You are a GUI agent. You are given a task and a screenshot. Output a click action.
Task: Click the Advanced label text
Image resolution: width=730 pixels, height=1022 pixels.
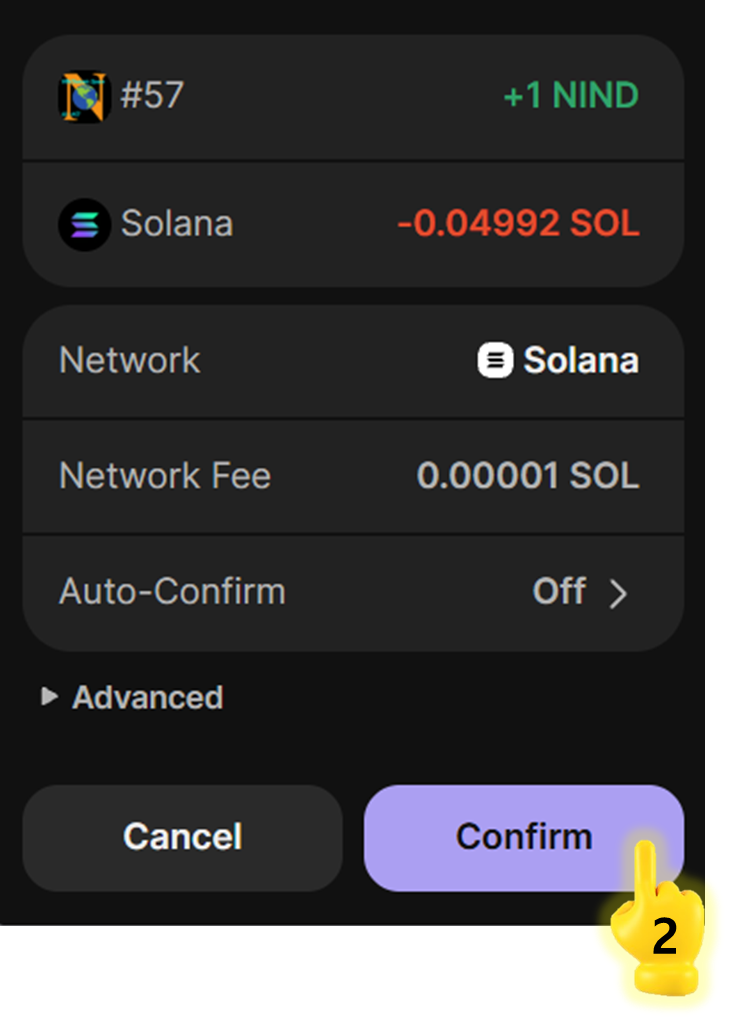[147, 697]
